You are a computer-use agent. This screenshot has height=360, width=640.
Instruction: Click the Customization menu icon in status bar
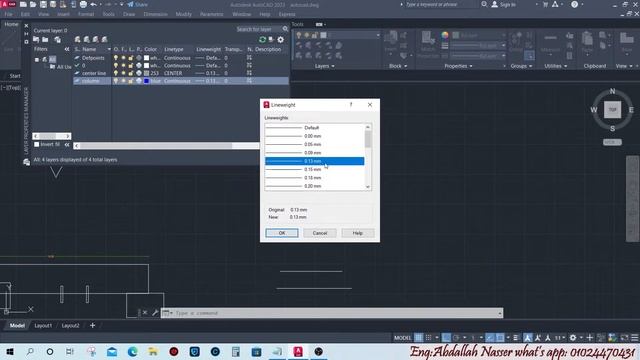[x=635, y=338]
